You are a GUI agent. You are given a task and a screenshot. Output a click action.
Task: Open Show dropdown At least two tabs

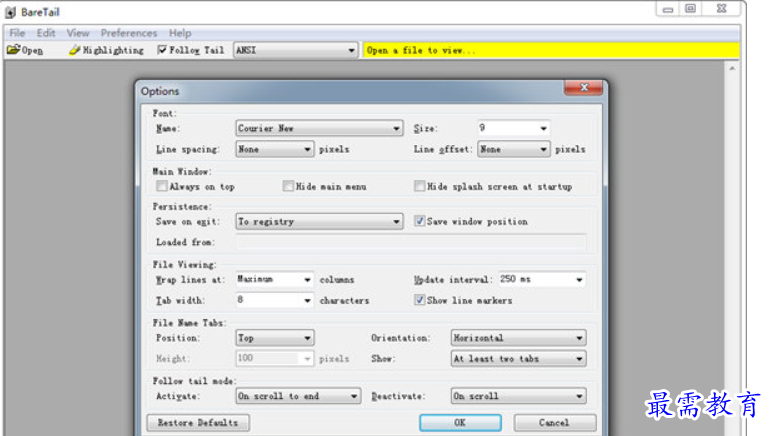(518, 359)
